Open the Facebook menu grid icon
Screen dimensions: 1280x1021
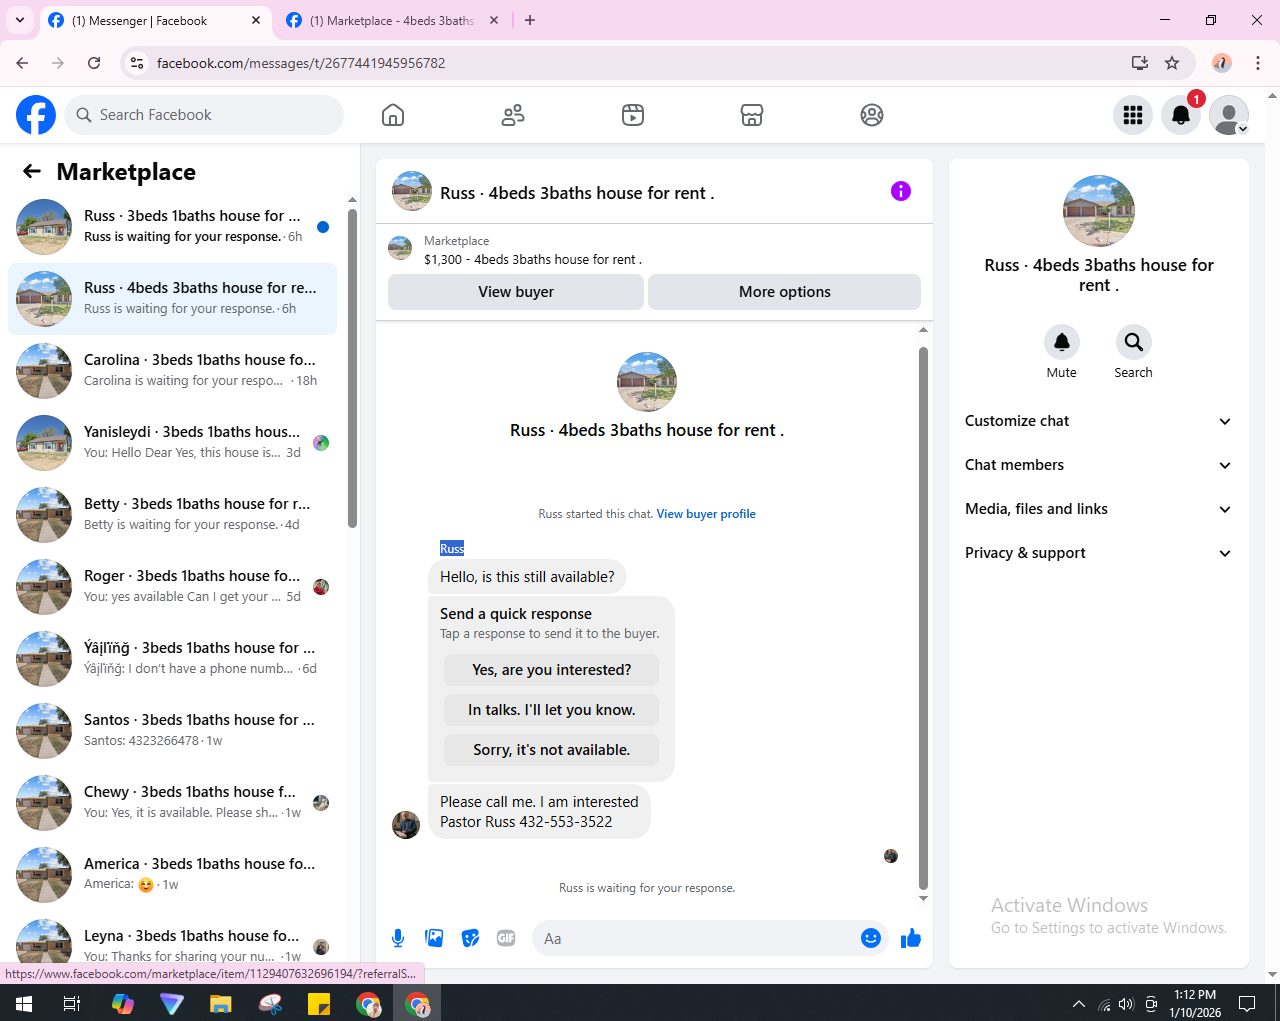coord(1133,115)
